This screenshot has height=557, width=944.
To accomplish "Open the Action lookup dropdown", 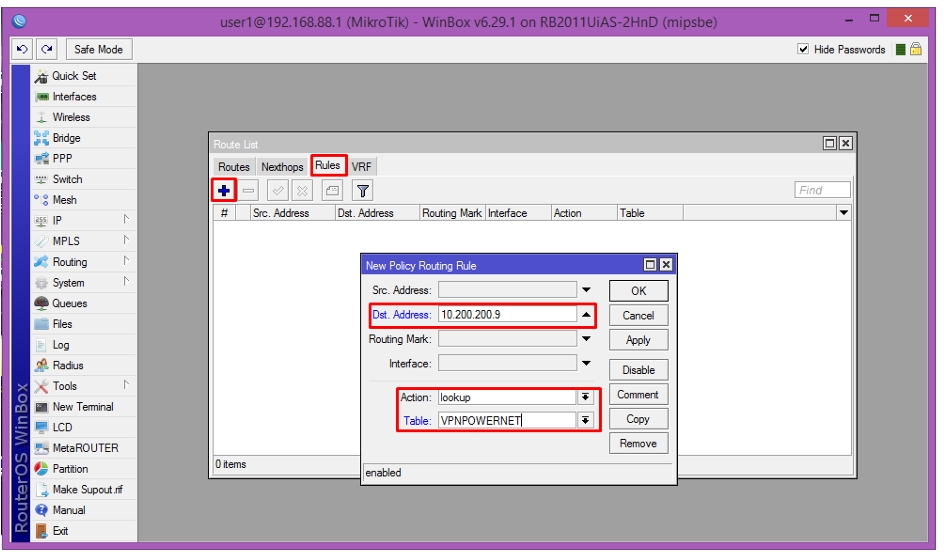I will tap(585, 397).
